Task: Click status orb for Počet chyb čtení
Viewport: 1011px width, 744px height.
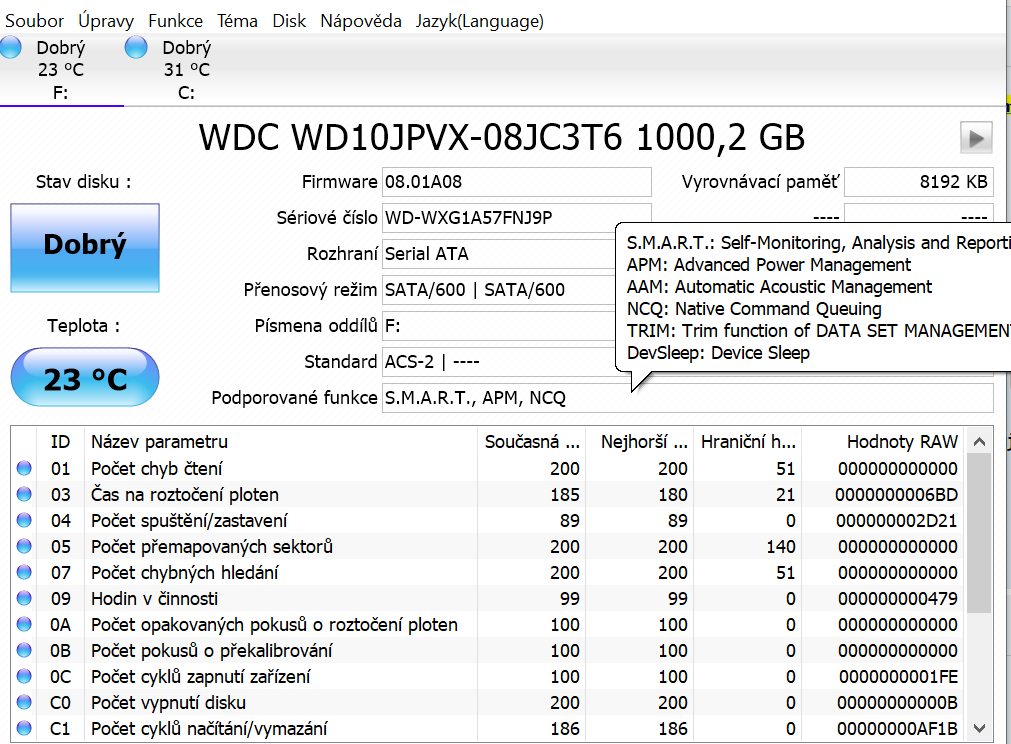Action: pos(24,469)
